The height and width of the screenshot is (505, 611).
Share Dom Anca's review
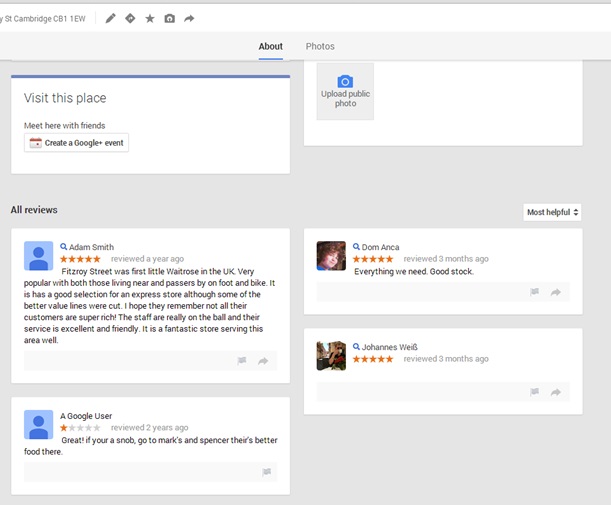556,292
